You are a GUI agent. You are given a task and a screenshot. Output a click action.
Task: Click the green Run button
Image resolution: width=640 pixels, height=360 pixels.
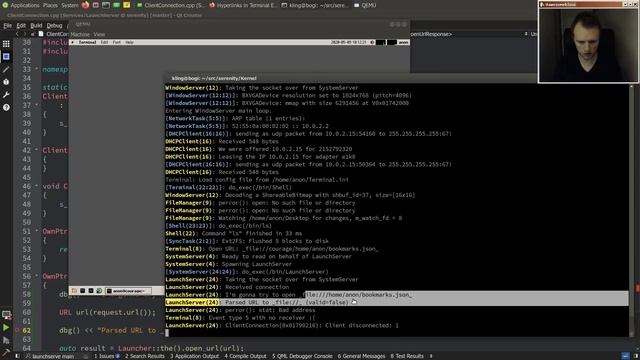pos(6,327)
